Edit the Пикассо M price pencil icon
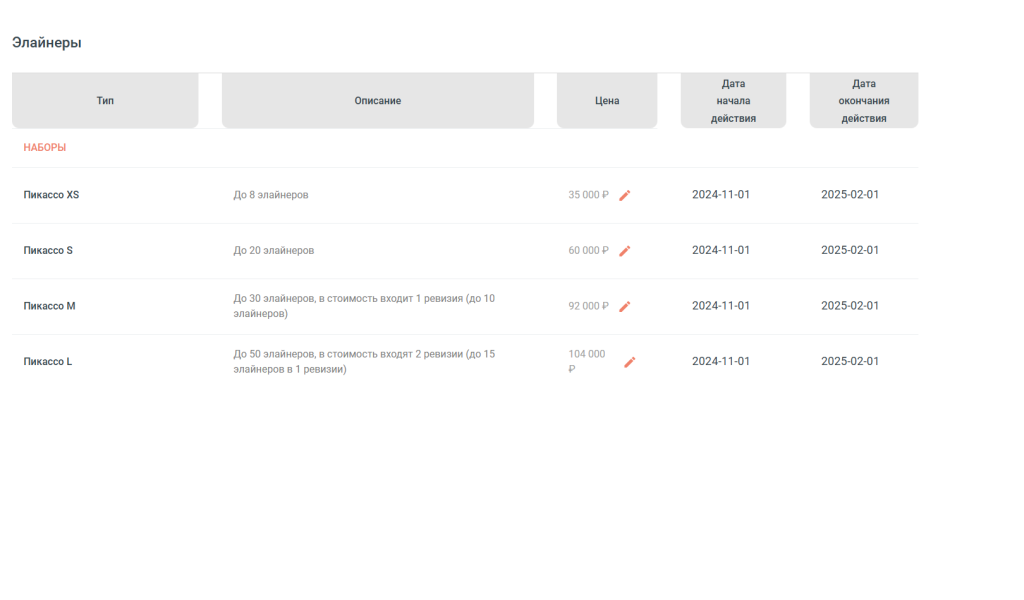The width and height of the screenshot is (1024, 600). click(625, 306)
